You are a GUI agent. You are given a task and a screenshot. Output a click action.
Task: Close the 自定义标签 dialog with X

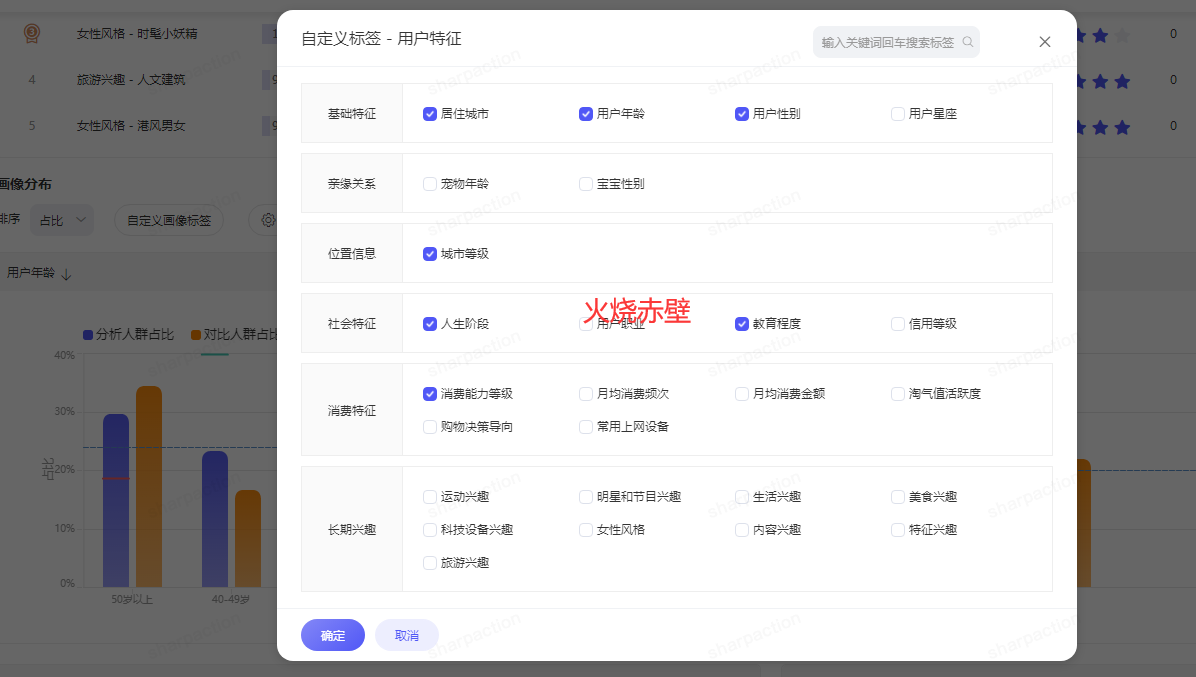[x=1045, y=42]
